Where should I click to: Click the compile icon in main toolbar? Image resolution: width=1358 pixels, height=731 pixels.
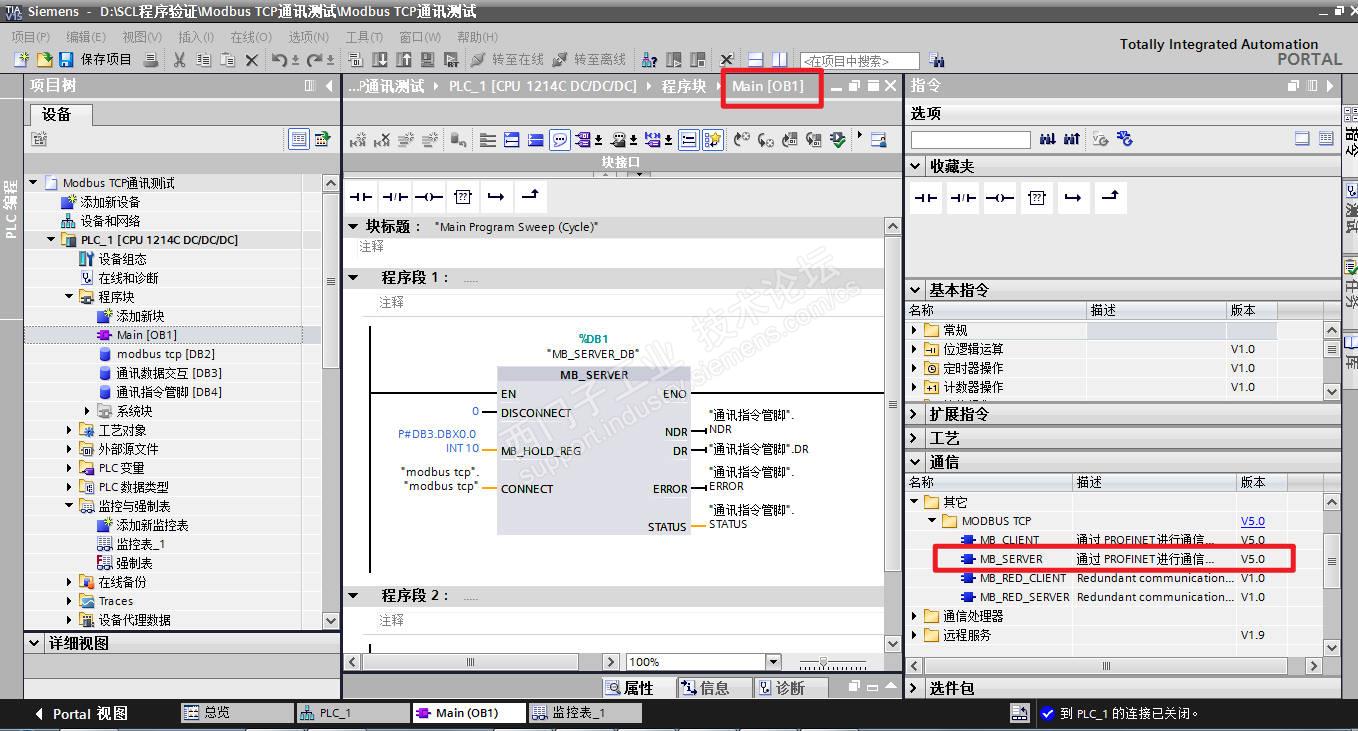click(x=356, y=60)
